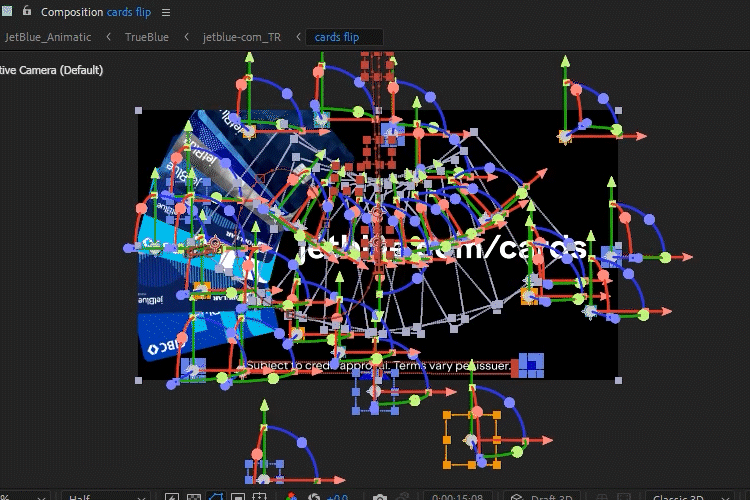Screen dimensions: 750x500
Task: Click the red X-axis arrow of far-right gizmo
Action: pos(687,257)
